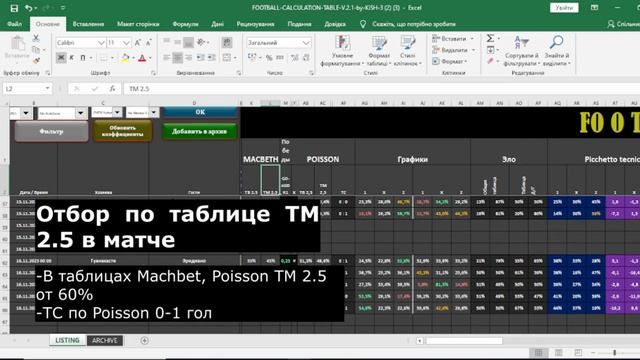
Task: Click the Save icon in title bar
Action: pos(14,8)
